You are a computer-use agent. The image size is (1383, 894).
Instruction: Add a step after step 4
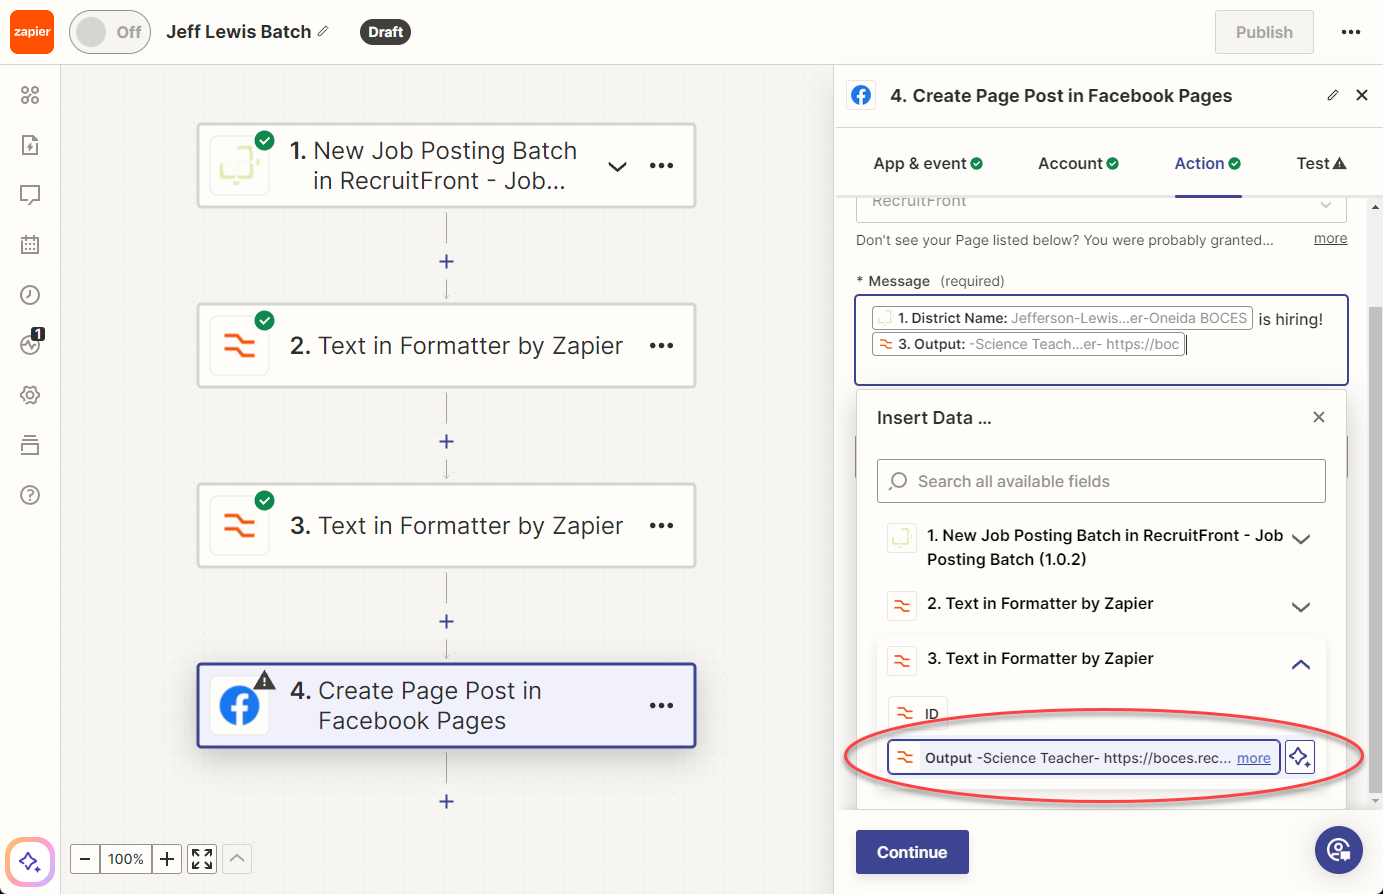point(446,801)
